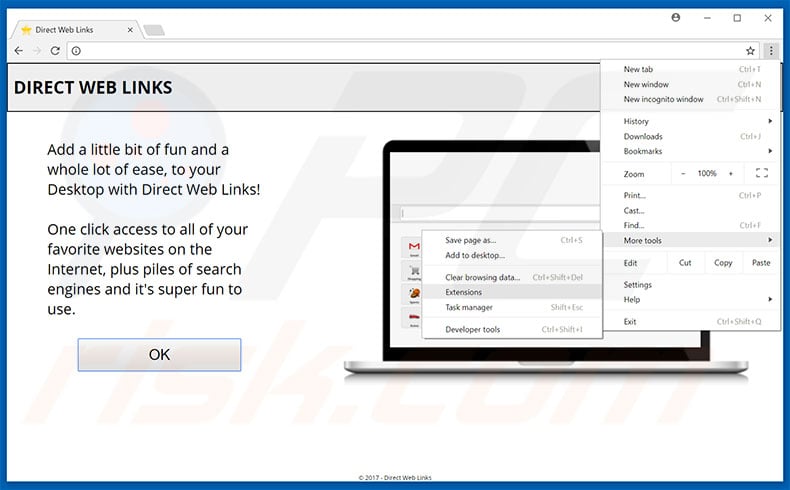Open Extensions from More tools submenu

pos(512,292)
